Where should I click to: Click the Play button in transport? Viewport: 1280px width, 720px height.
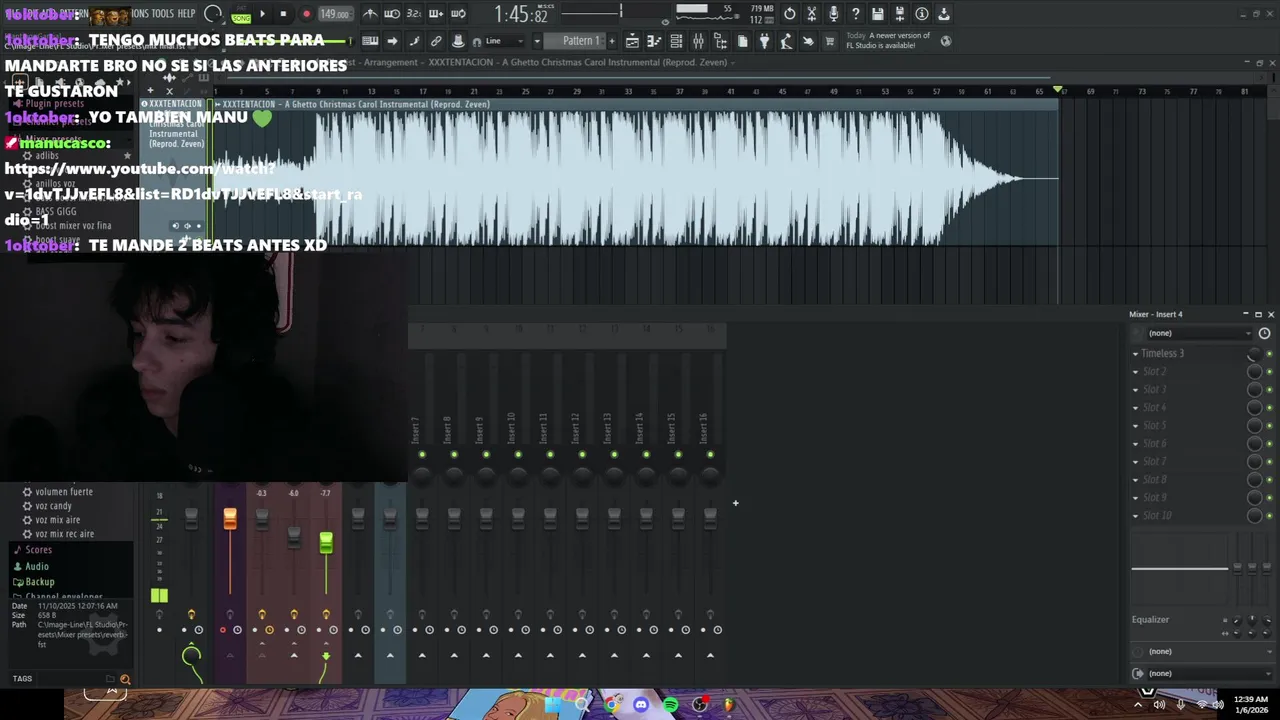click(x=263, y=14)
